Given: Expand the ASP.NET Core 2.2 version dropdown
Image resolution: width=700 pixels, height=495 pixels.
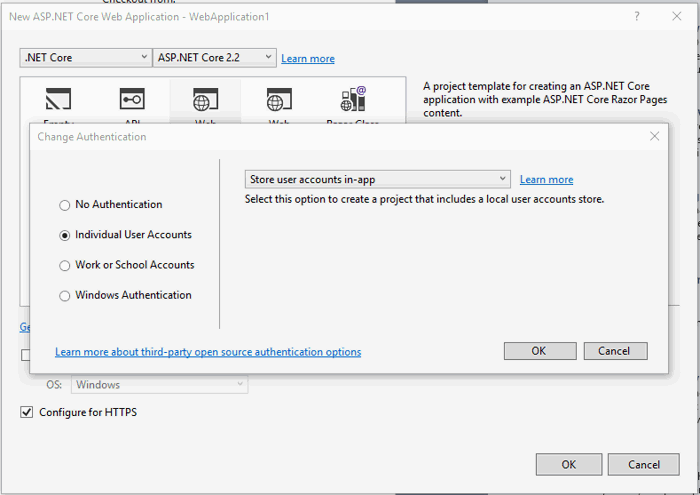Looking at the screenshot, I should (x=214, y=58).
